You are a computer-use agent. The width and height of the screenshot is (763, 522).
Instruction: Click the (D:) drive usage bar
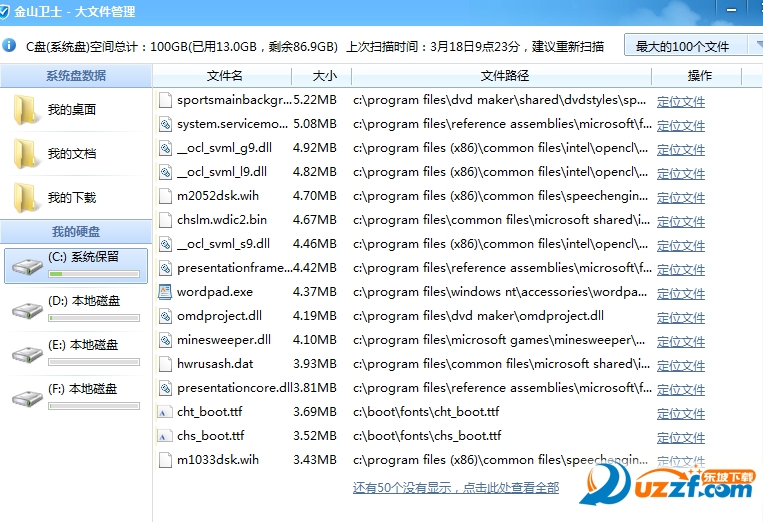pyautogui.click(x=94, y=318)
